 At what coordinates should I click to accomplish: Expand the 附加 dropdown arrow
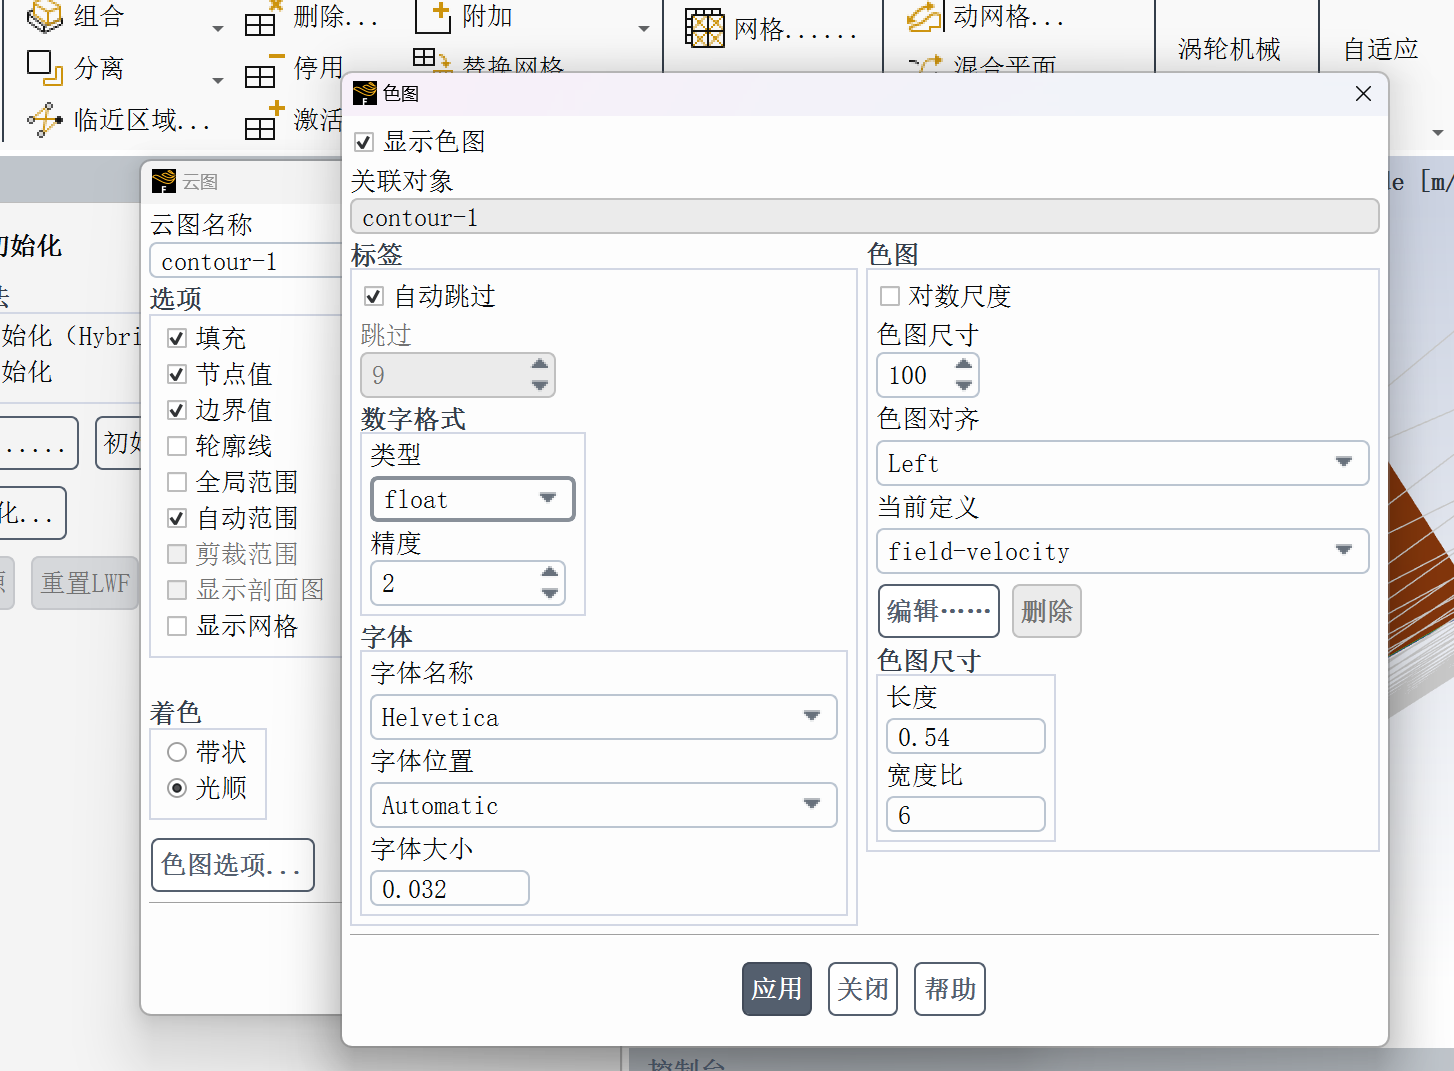point(643,29)
